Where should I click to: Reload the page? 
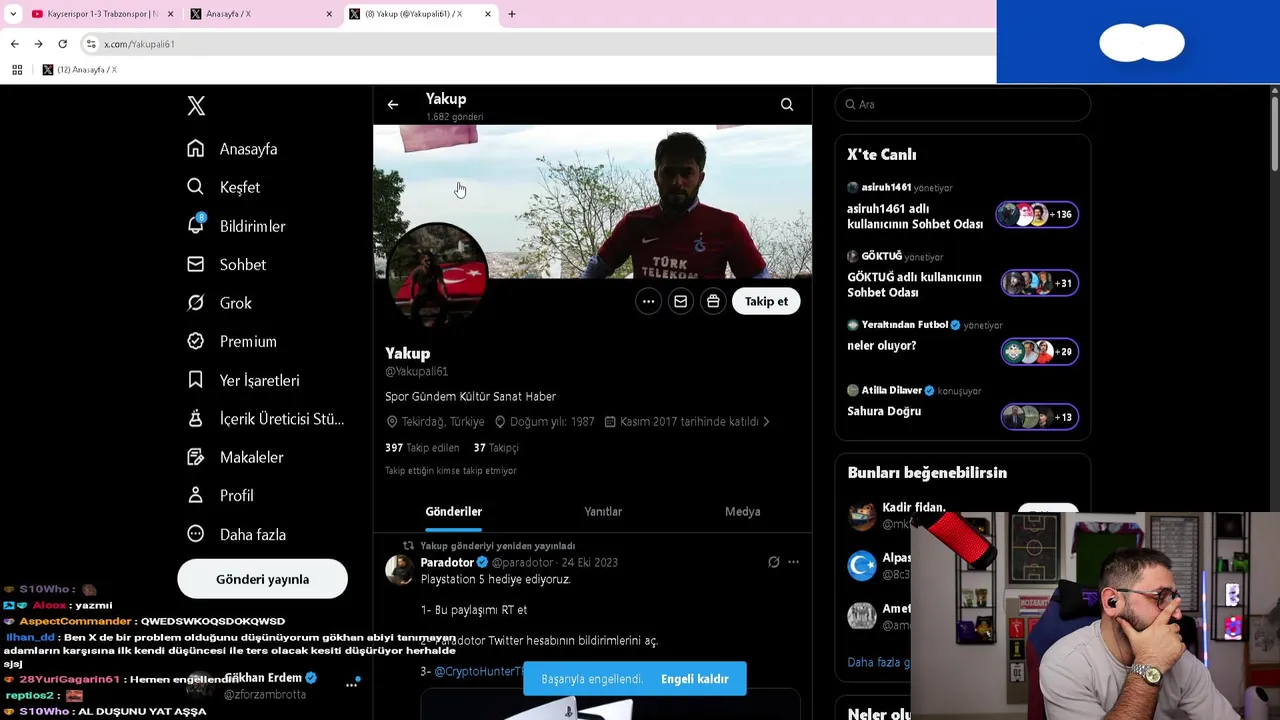pyautogui.click(x=62, y=44)
